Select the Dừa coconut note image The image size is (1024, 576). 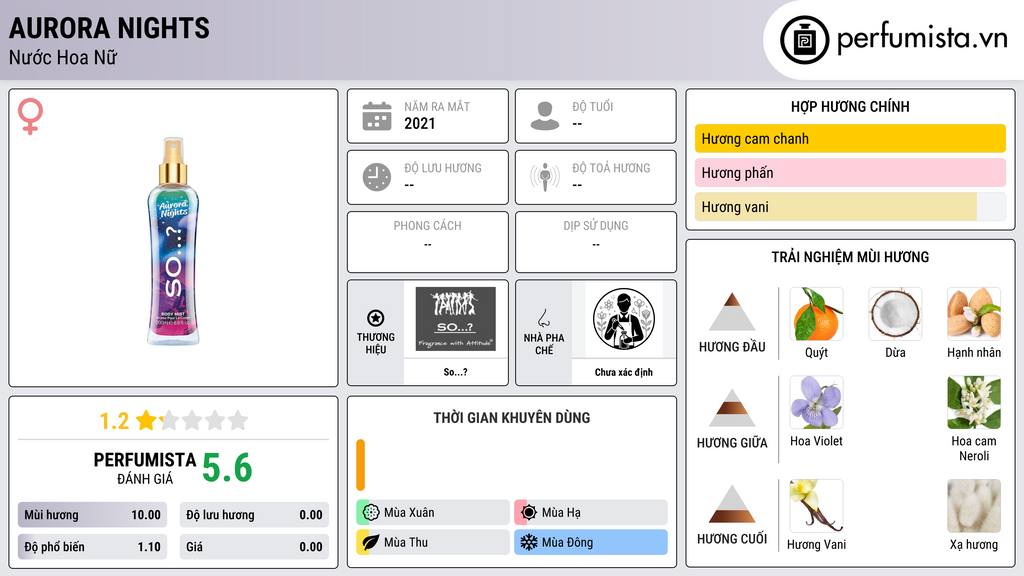(895, 314)
